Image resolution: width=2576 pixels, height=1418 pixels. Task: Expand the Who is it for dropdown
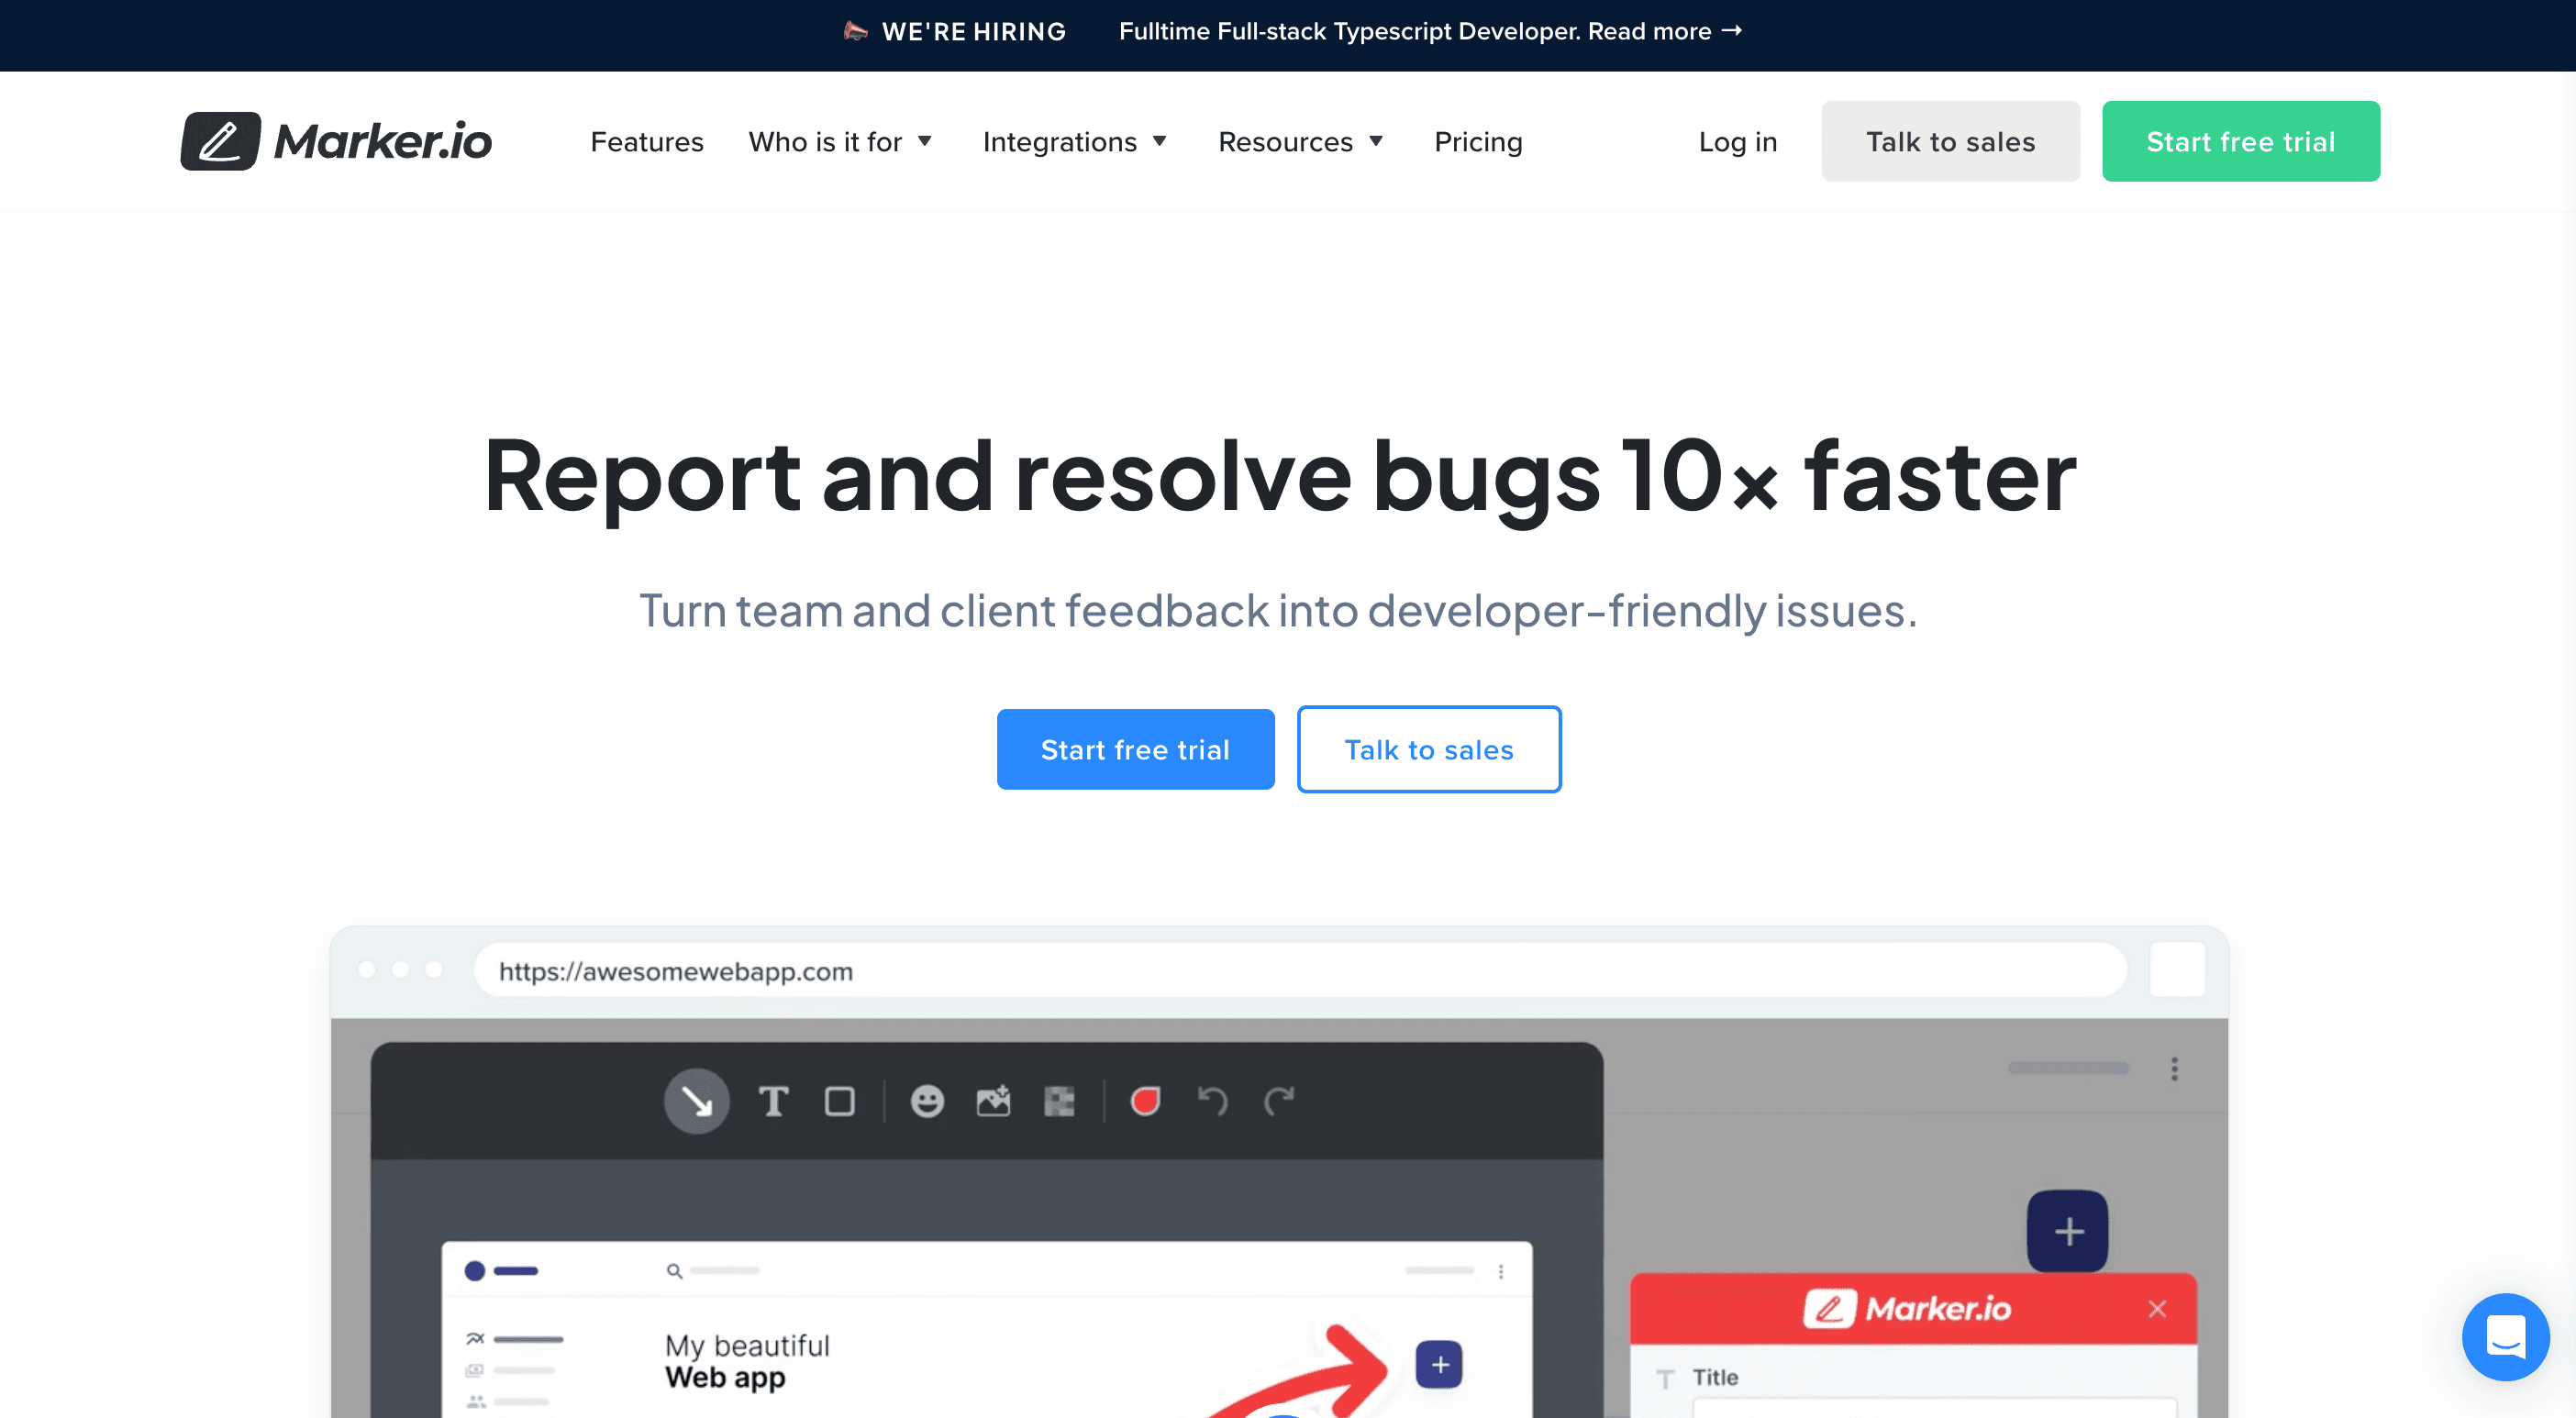(840, 142)
